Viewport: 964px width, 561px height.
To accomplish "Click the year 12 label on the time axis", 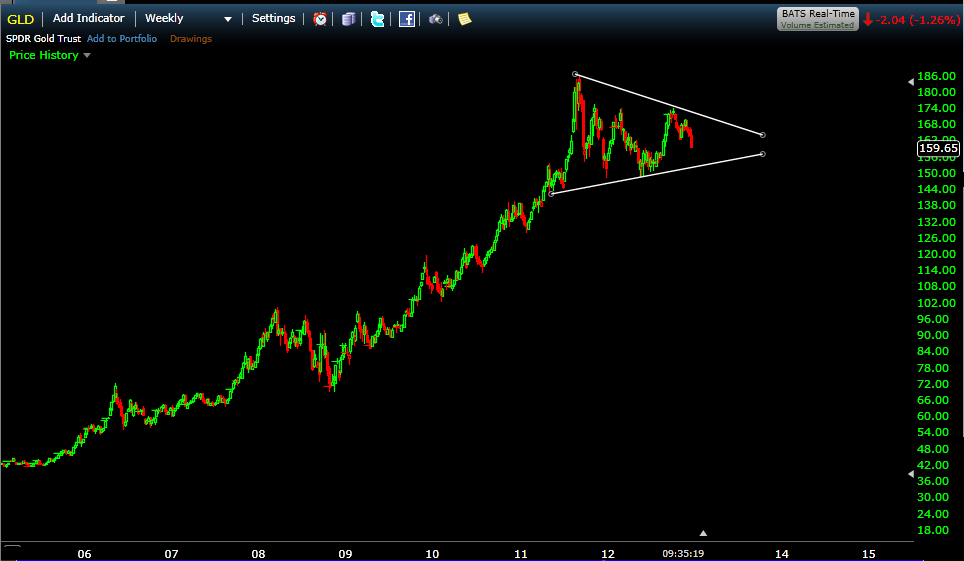I will click(608, 554).
